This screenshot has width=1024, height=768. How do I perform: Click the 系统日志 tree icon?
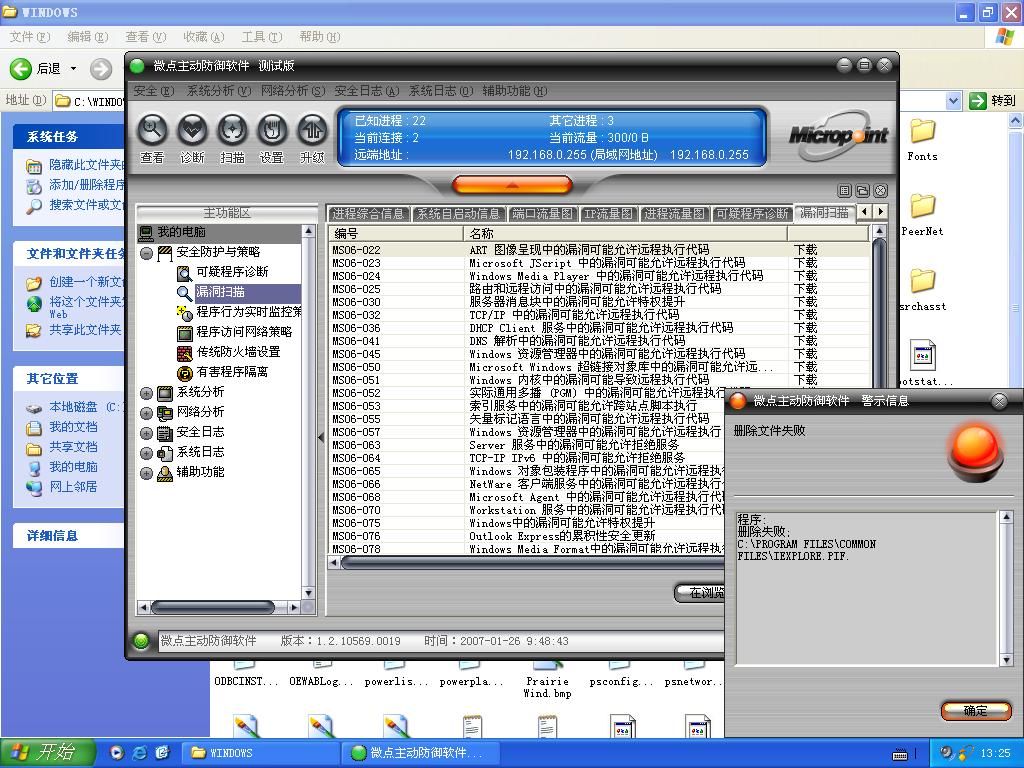[165, 453]
